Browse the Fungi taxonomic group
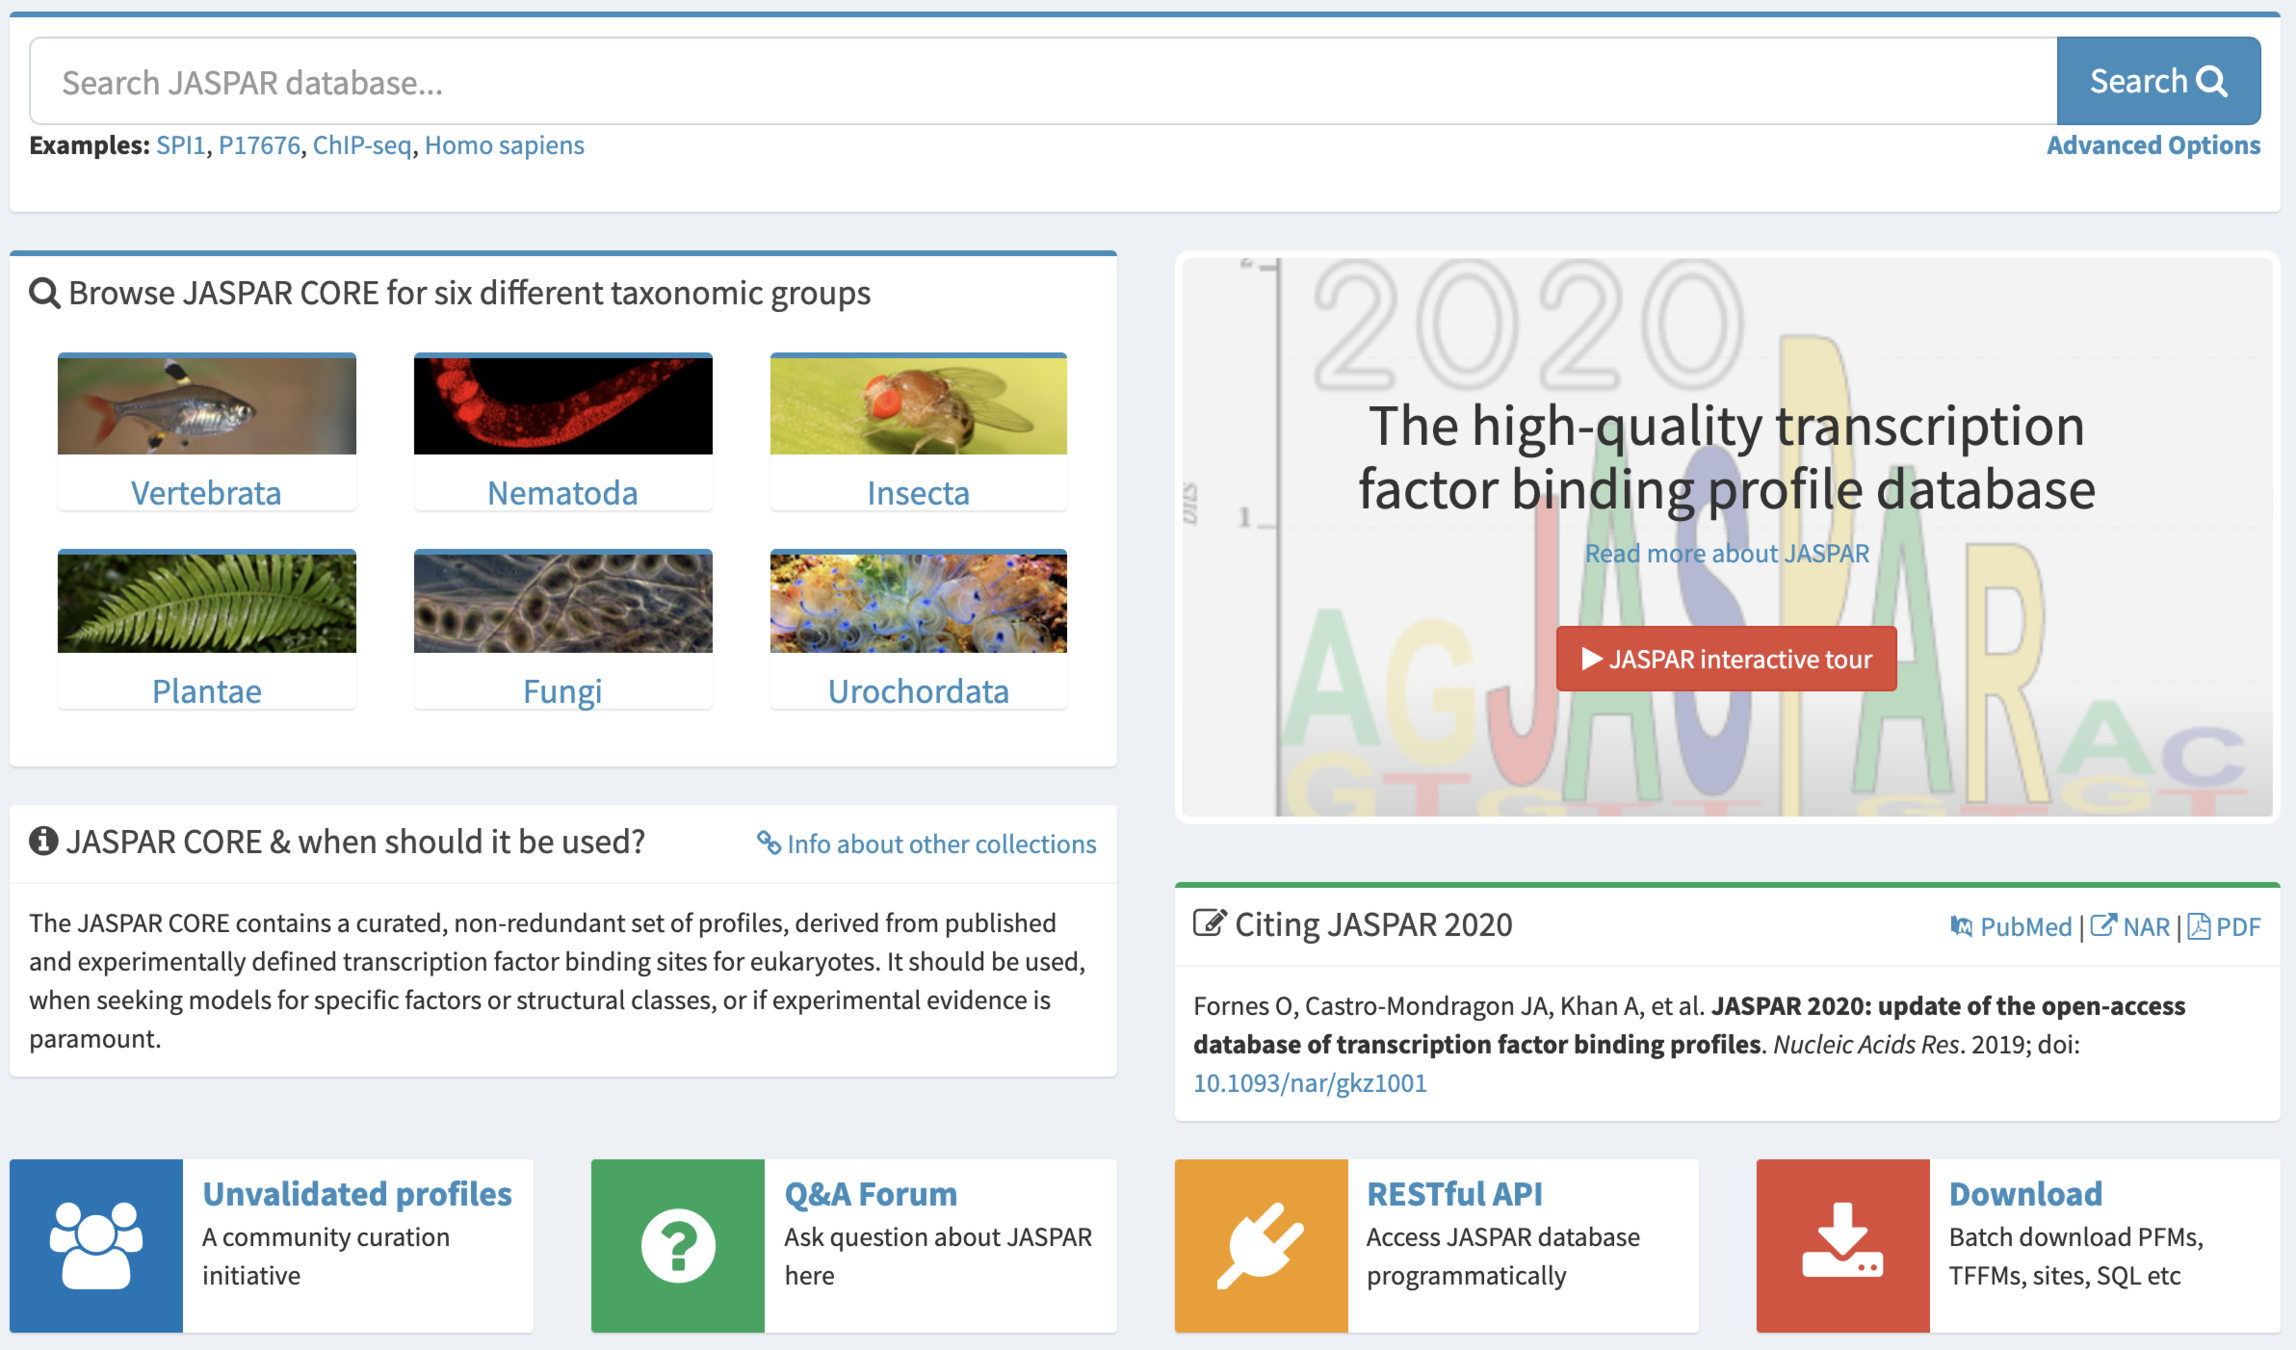Viewport: 2296px width, 1350px height. (x=562, y=690)
